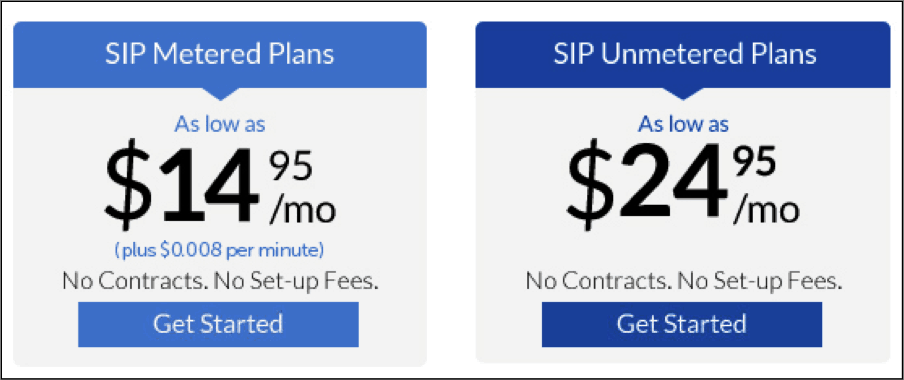
Task: Click the dollar sign in Unmetered price
Action: 591,185
